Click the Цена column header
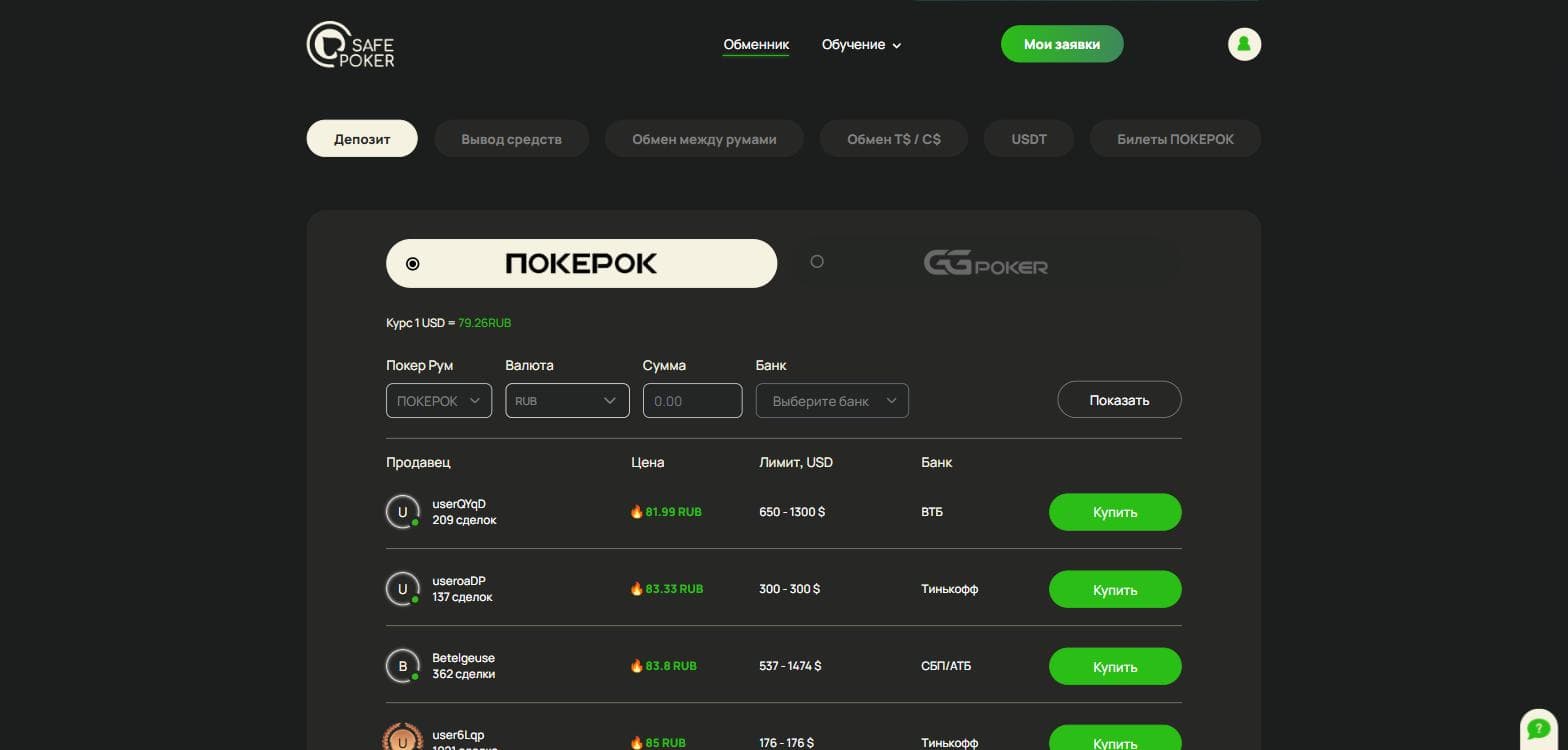Image resolution: width=1568 pixels, height=750 pixels. tap(648, 462)
